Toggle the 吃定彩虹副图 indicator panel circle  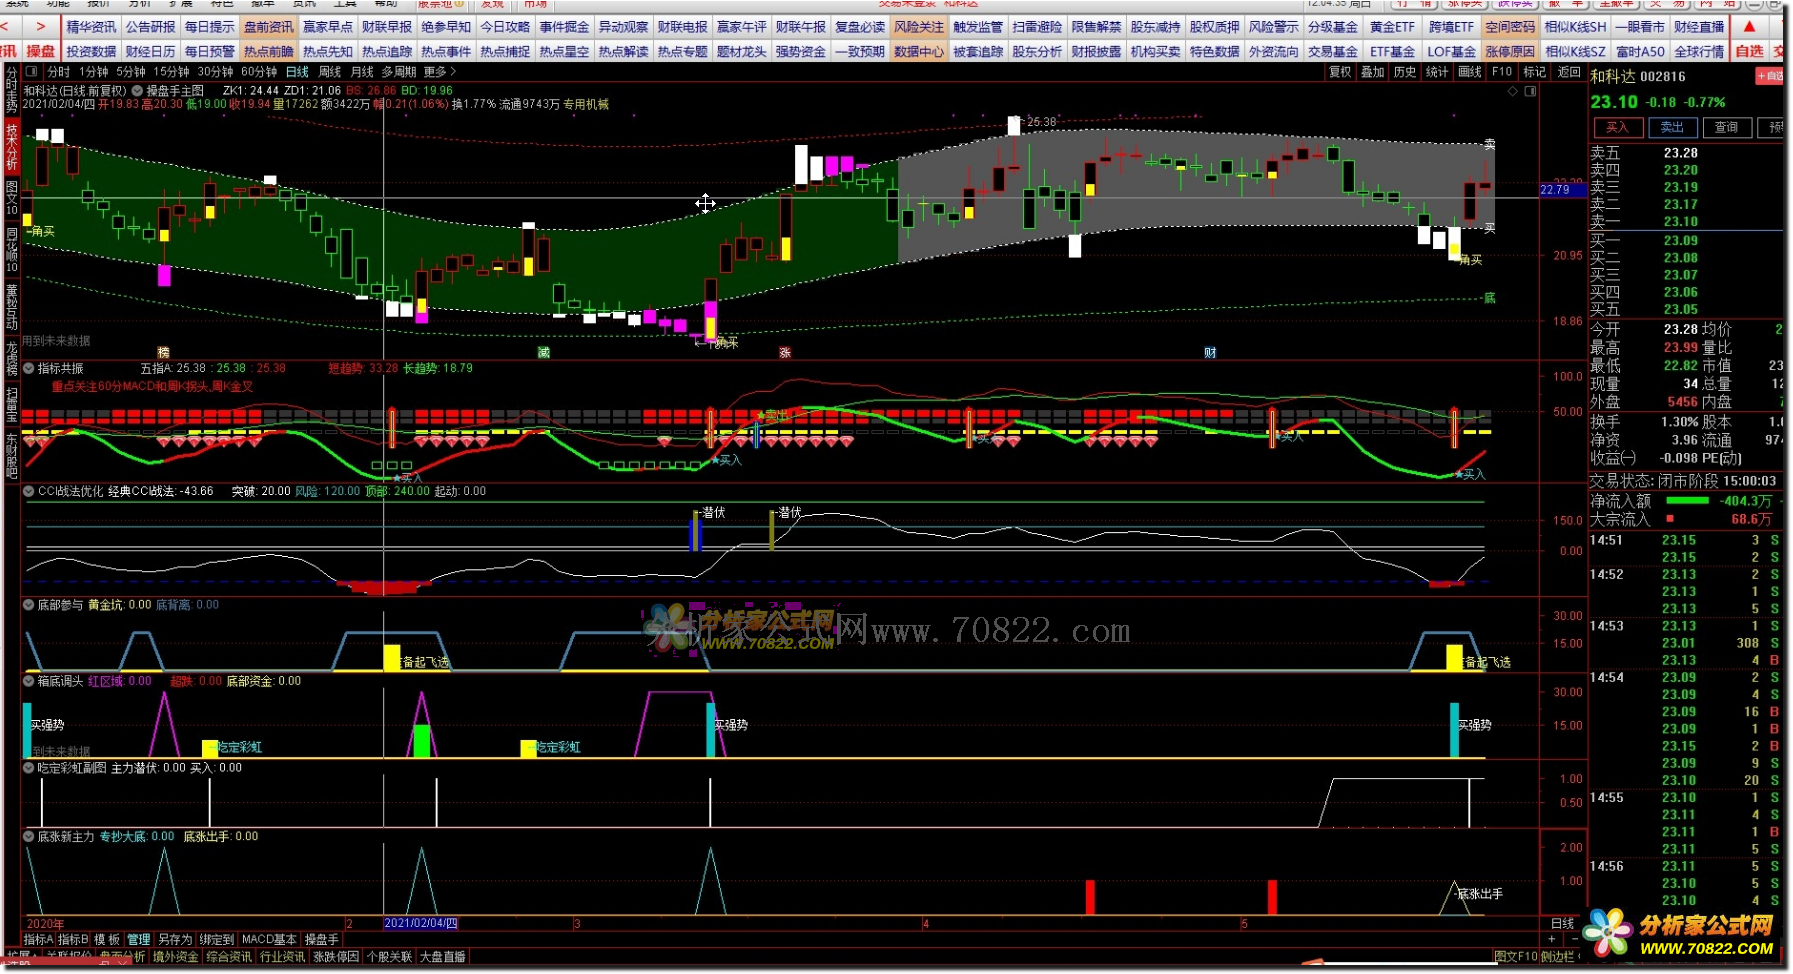[29, 768]
